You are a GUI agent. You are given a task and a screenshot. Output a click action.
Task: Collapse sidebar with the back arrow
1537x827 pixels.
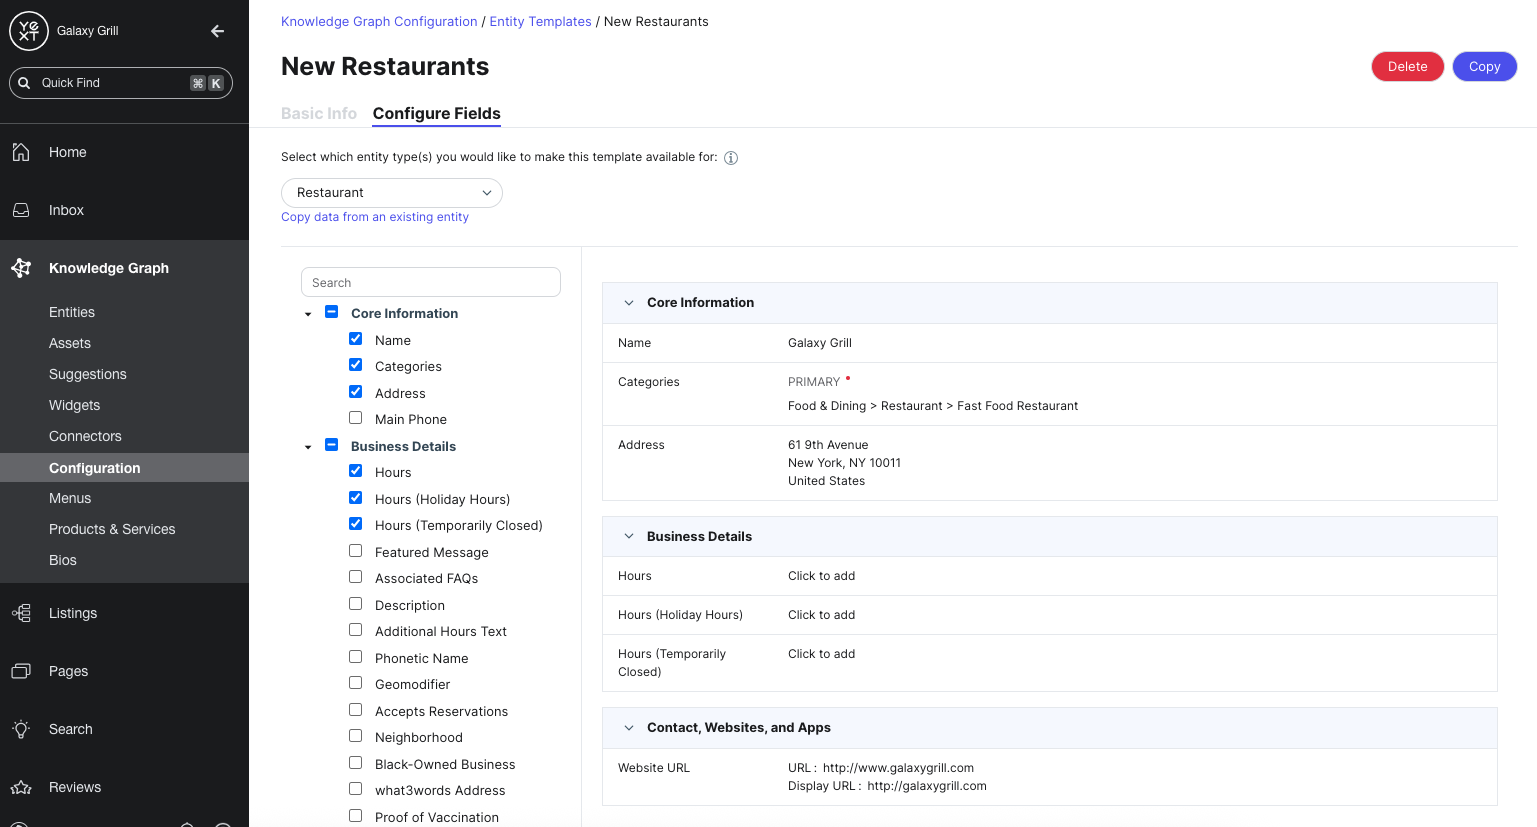[217, 31]
